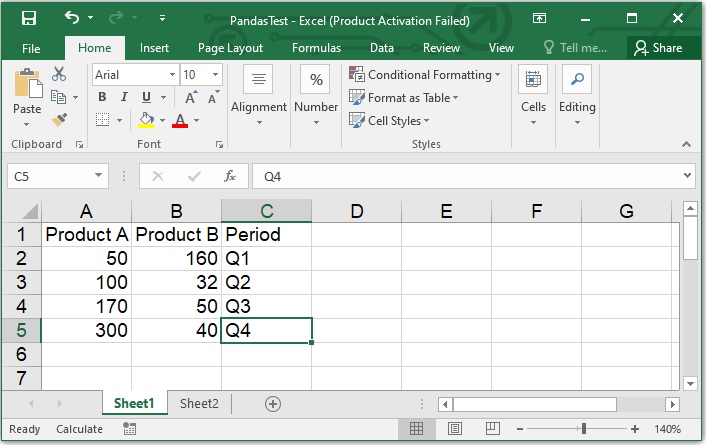The height and width of the screenshot is (445, 706).
Task: Click the Format Painter brush icon
Action: click(59, 119)
